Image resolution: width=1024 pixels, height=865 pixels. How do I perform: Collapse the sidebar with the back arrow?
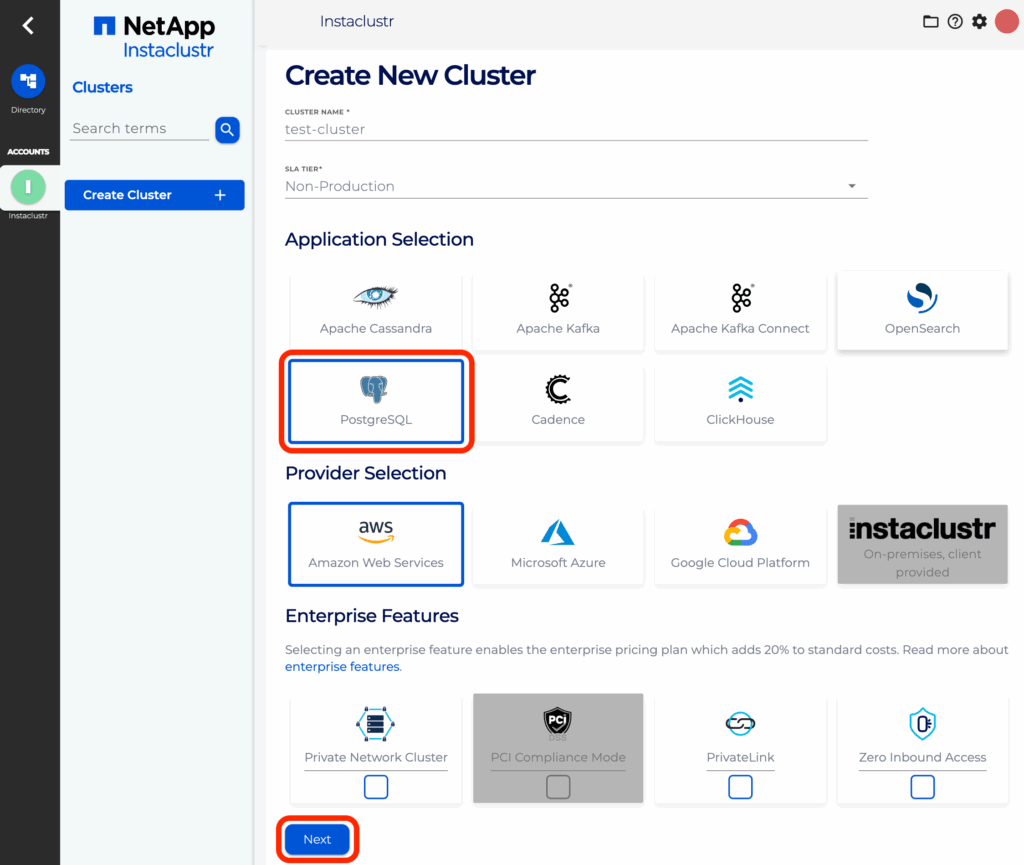pyautogui.click(x=28, y=25)
